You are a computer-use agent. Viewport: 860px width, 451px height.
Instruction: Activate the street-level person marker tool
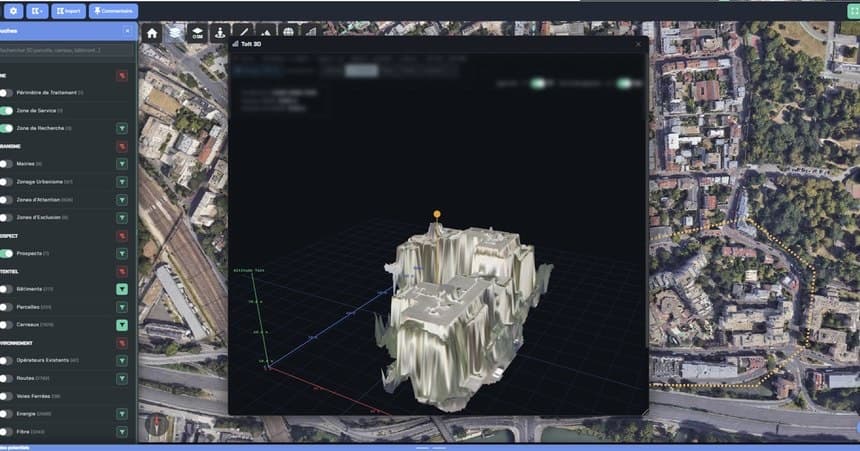[220, 33]
